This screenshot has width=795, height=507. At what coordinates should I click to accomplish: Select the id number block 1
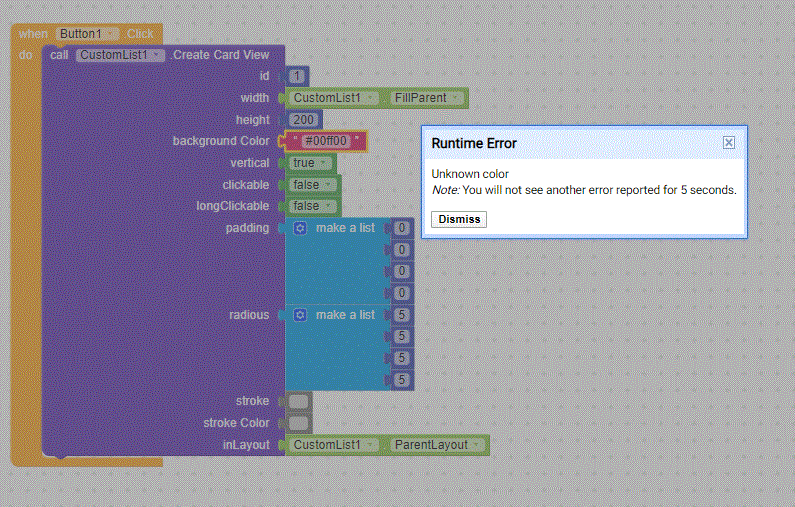click(297, 76)
